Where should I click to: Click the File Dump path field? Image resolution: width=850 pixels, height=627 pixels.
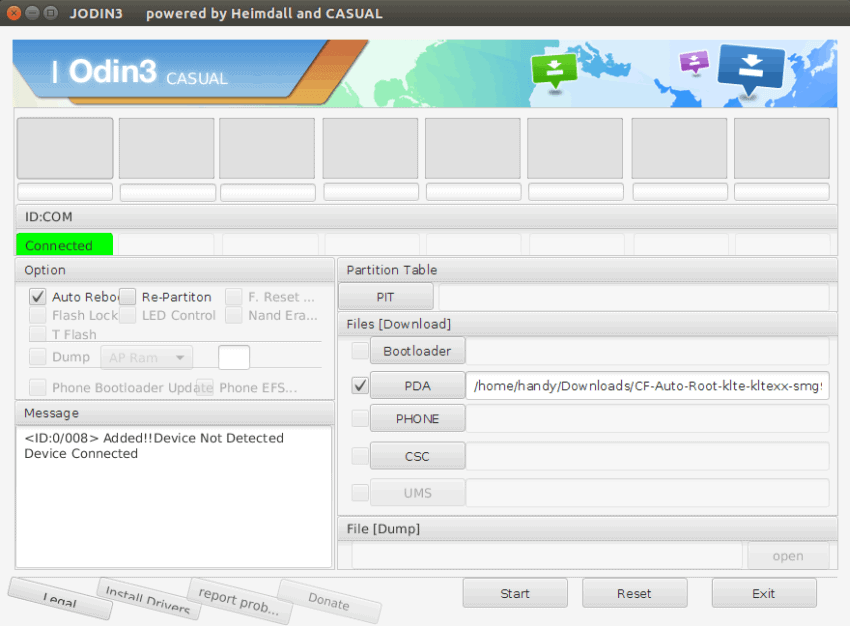click(x=546, y=556)
